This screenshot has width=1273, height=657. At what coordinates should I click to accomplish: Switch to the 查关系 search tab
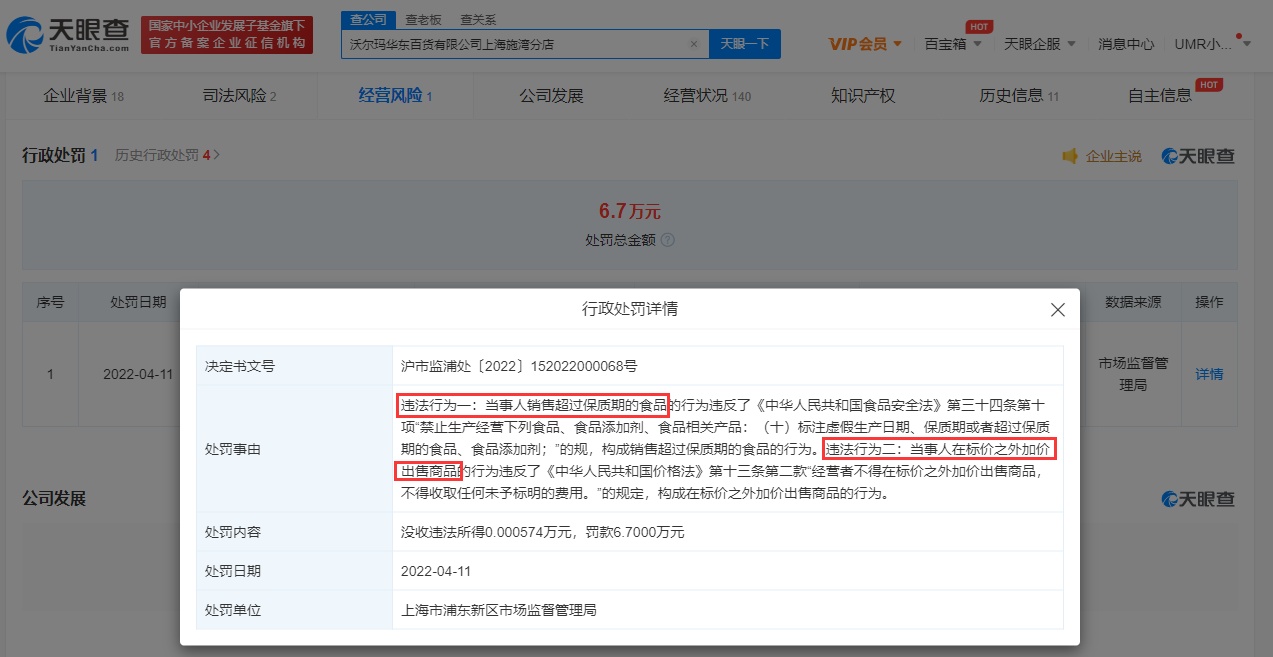(x=477, y=19)
